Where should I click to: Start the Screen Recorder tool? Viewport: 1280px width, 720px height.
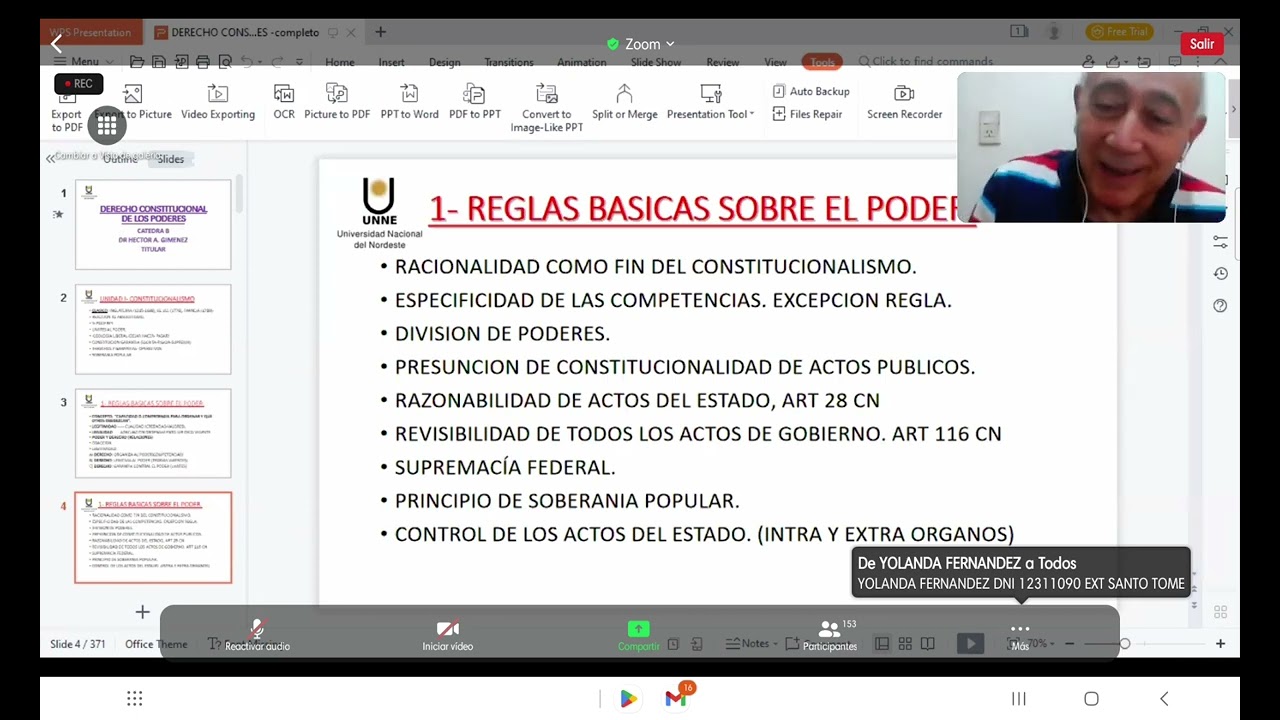(904, 102)
